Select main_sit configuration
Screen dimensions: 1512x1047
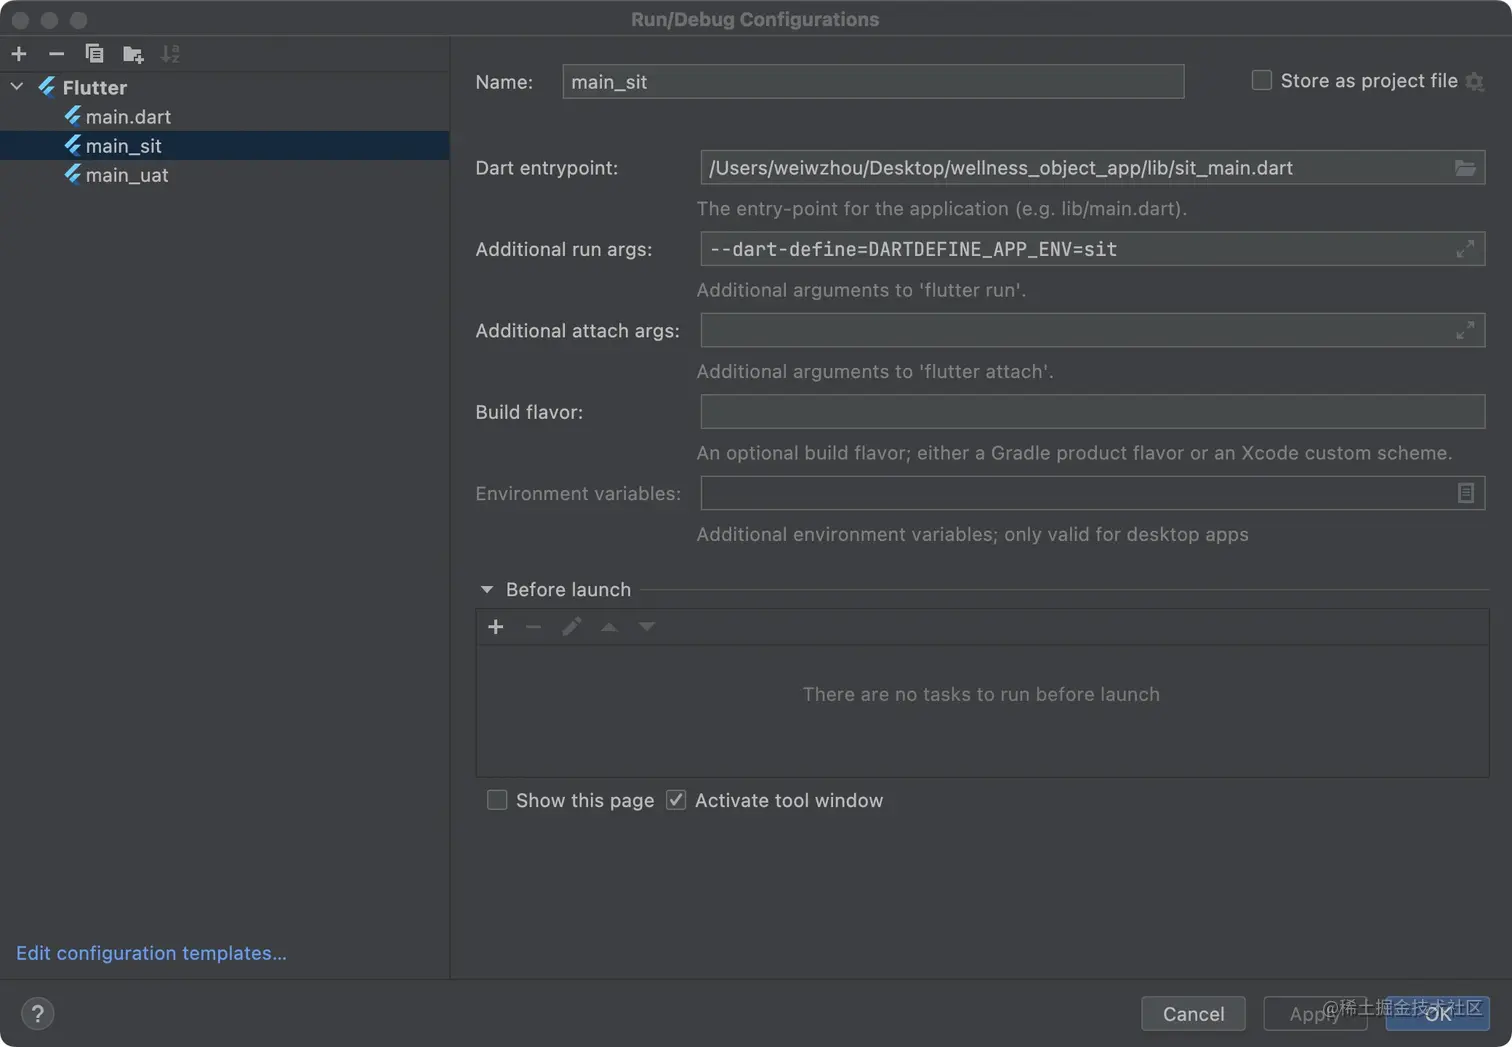click(x=224, y=146)
